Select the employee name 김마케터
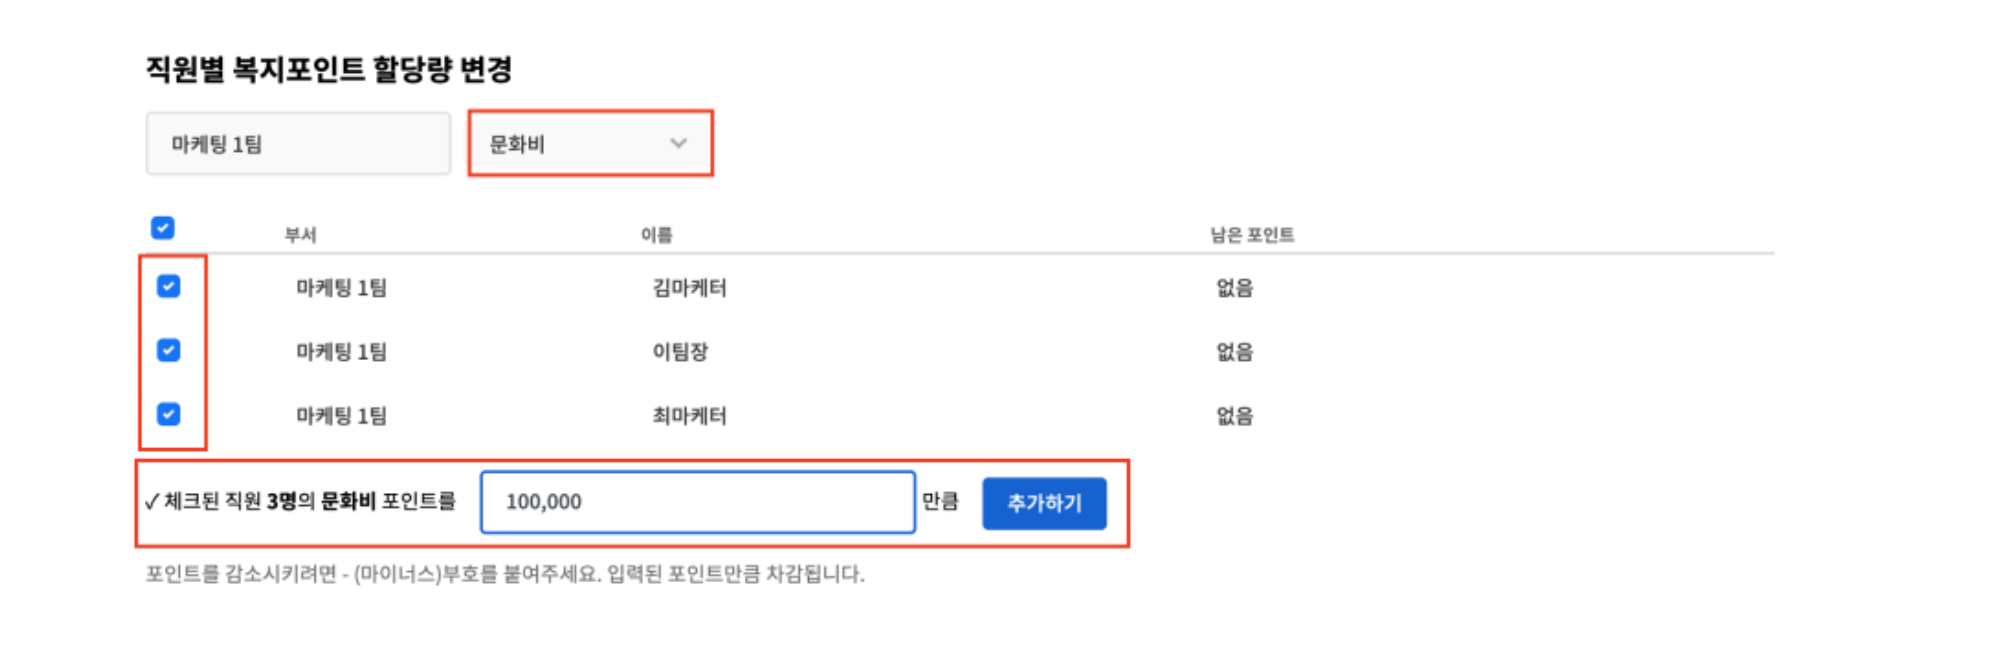This screenshot has height=670, width=2002. pos(690,288)
